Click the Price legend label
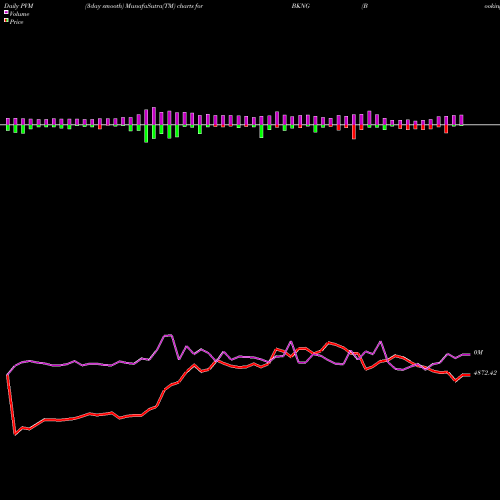Screen dimensions: 500x500 16,22
